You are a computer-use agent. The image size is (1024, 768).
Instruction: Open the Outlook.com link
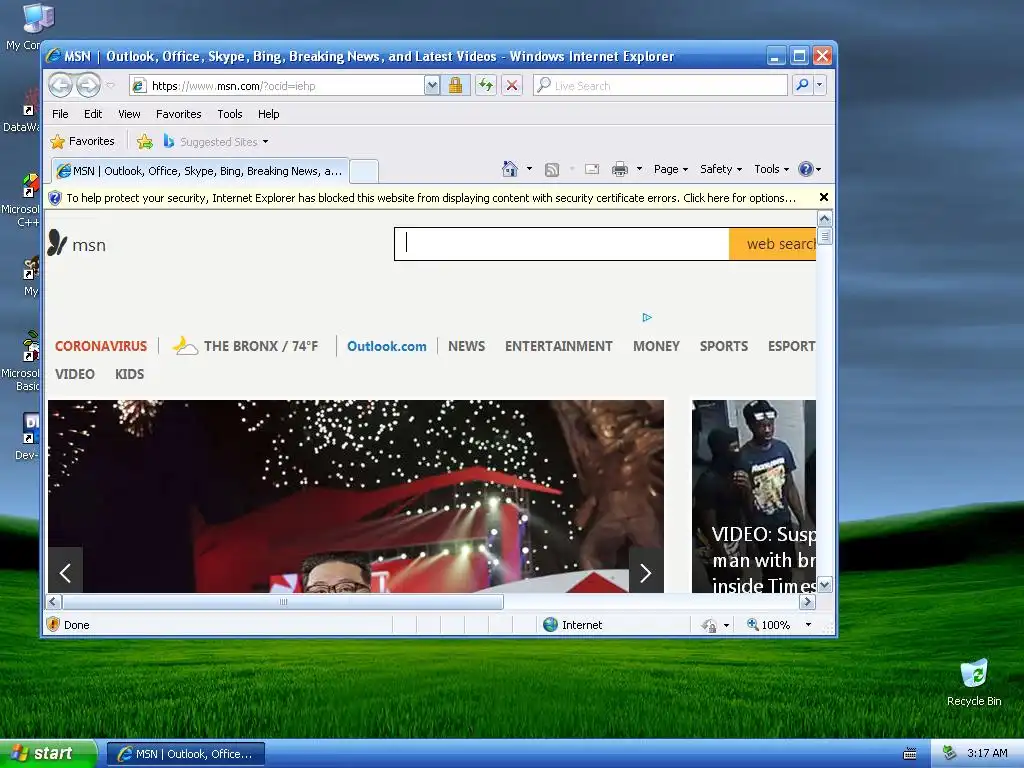point(387,346)
